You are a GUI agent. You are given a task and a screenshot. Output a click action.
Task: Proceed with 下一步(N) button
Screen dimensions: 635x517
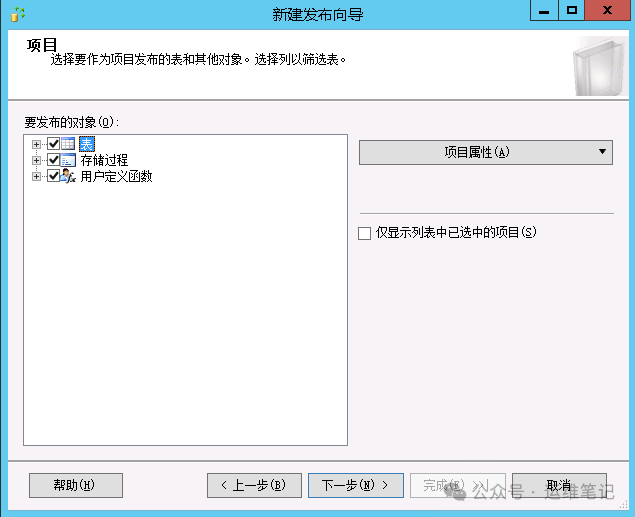(x=355, y=485)
